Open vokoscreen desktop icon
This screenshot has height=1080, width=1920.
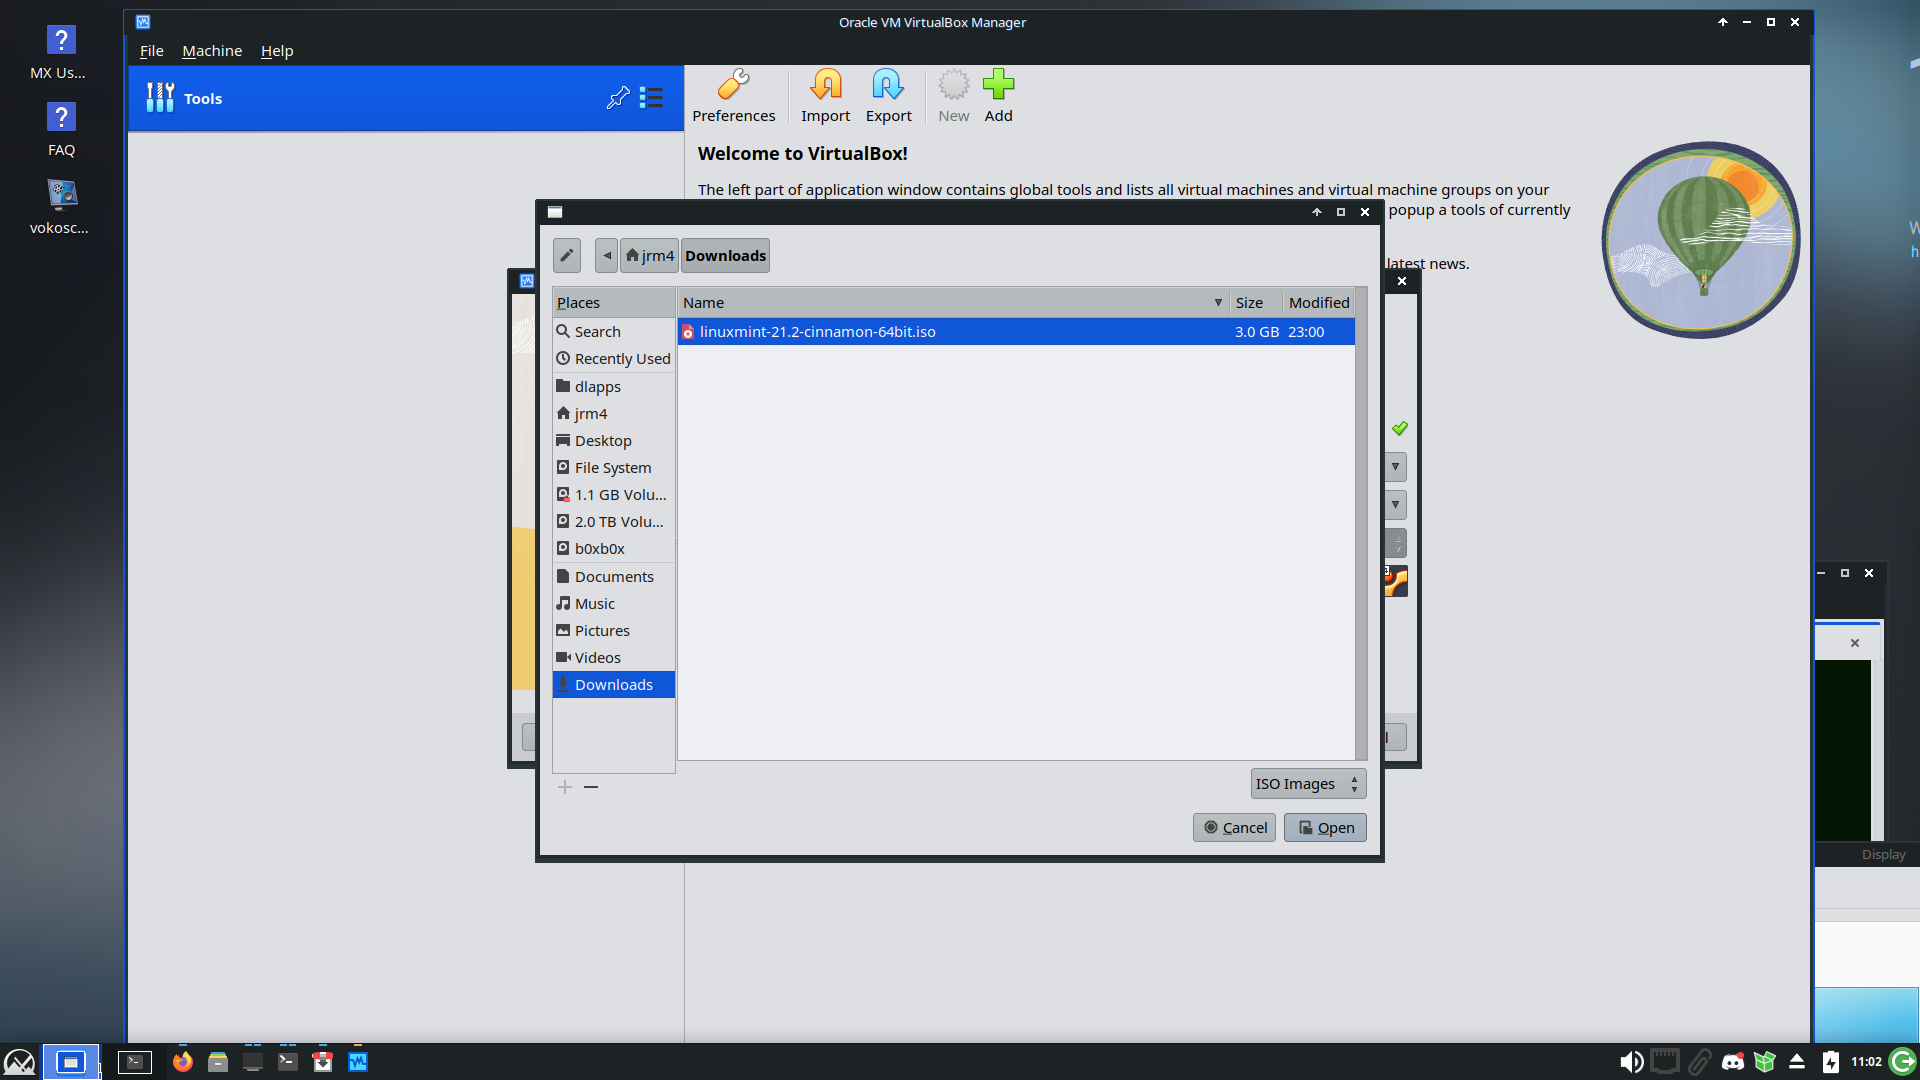click(60, 207)
